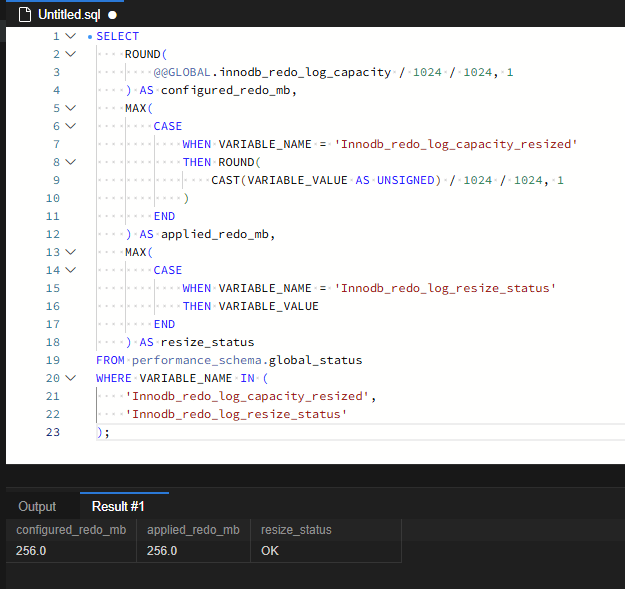
Task: Click 'Innodb_redo_log_resize_status' string on line 15
Action: pos(445,288)
